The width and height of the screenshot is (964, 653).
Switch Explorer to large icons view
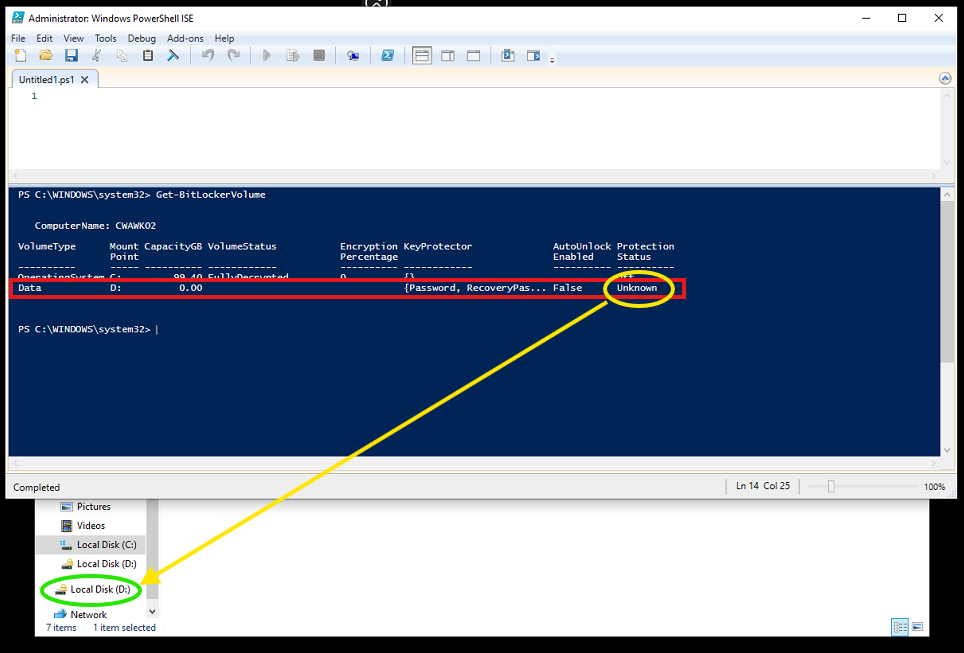click(x=917, y=627)
